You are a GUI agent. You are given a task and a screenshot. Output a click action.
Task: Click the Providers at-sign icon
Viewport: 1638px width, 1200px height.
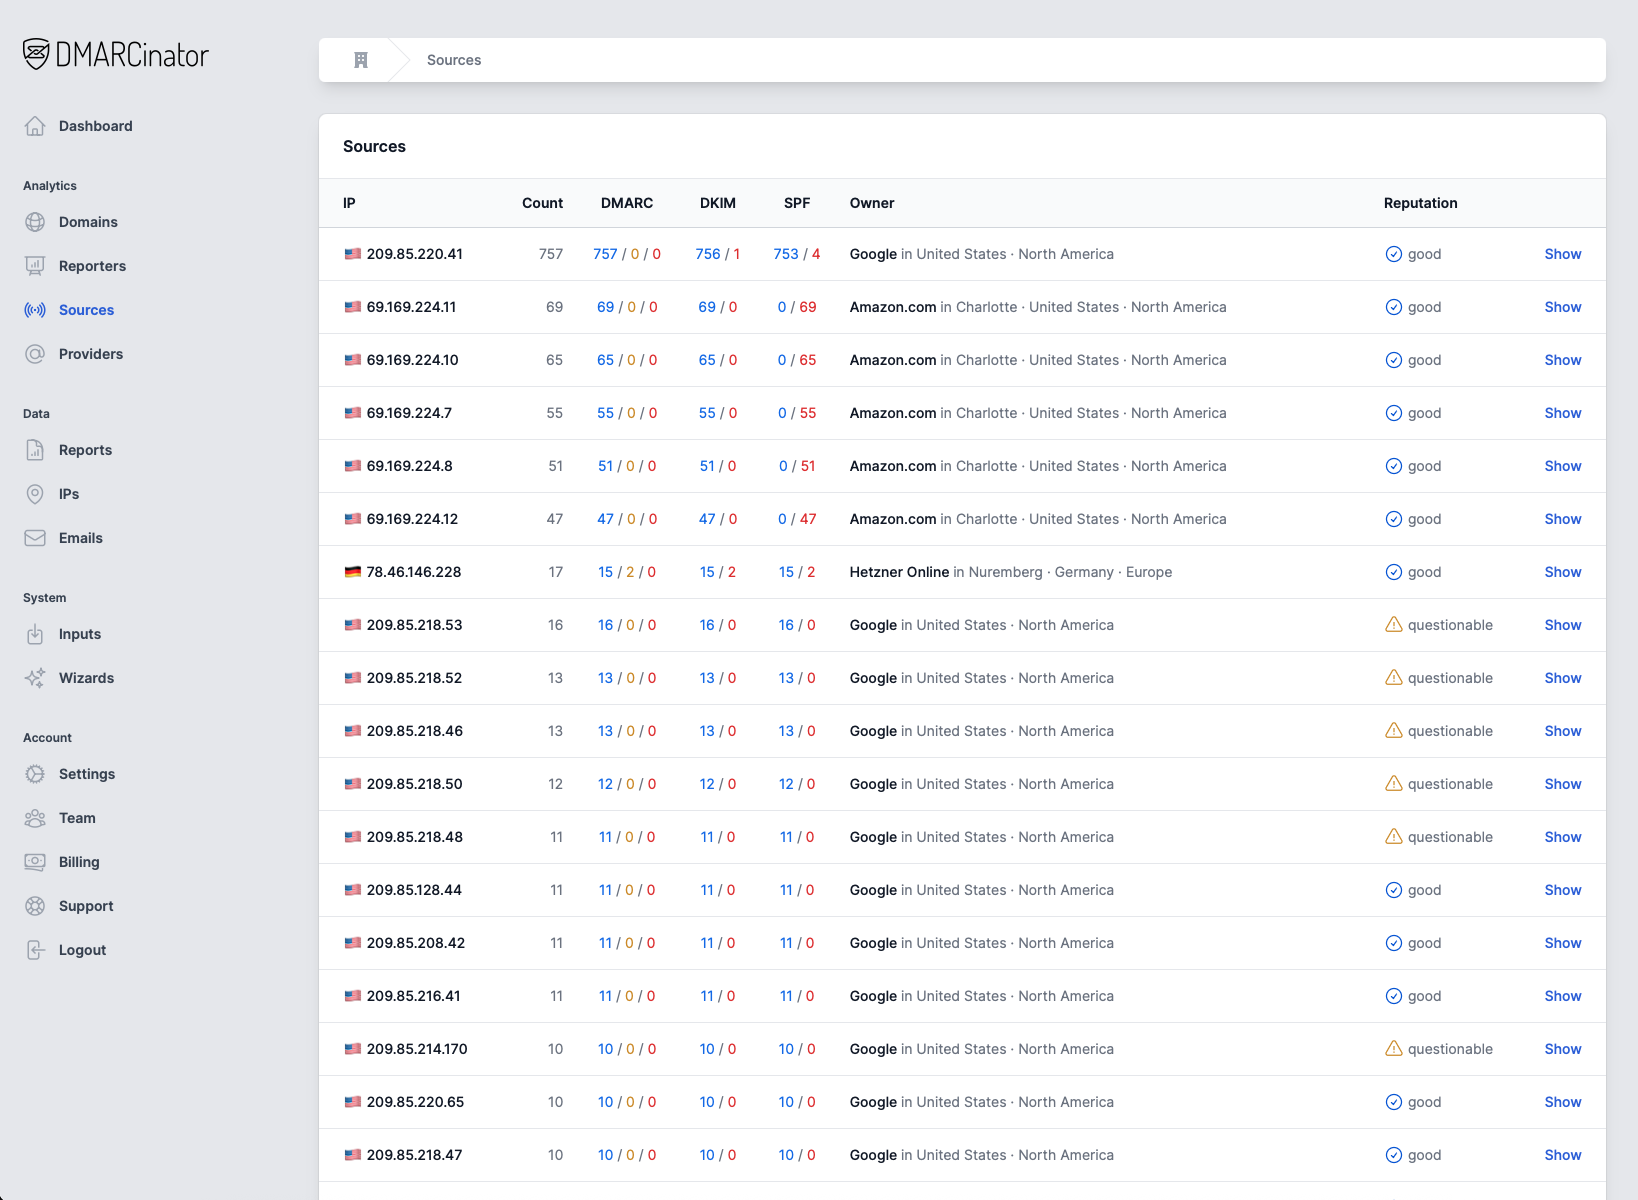(35, 354)
